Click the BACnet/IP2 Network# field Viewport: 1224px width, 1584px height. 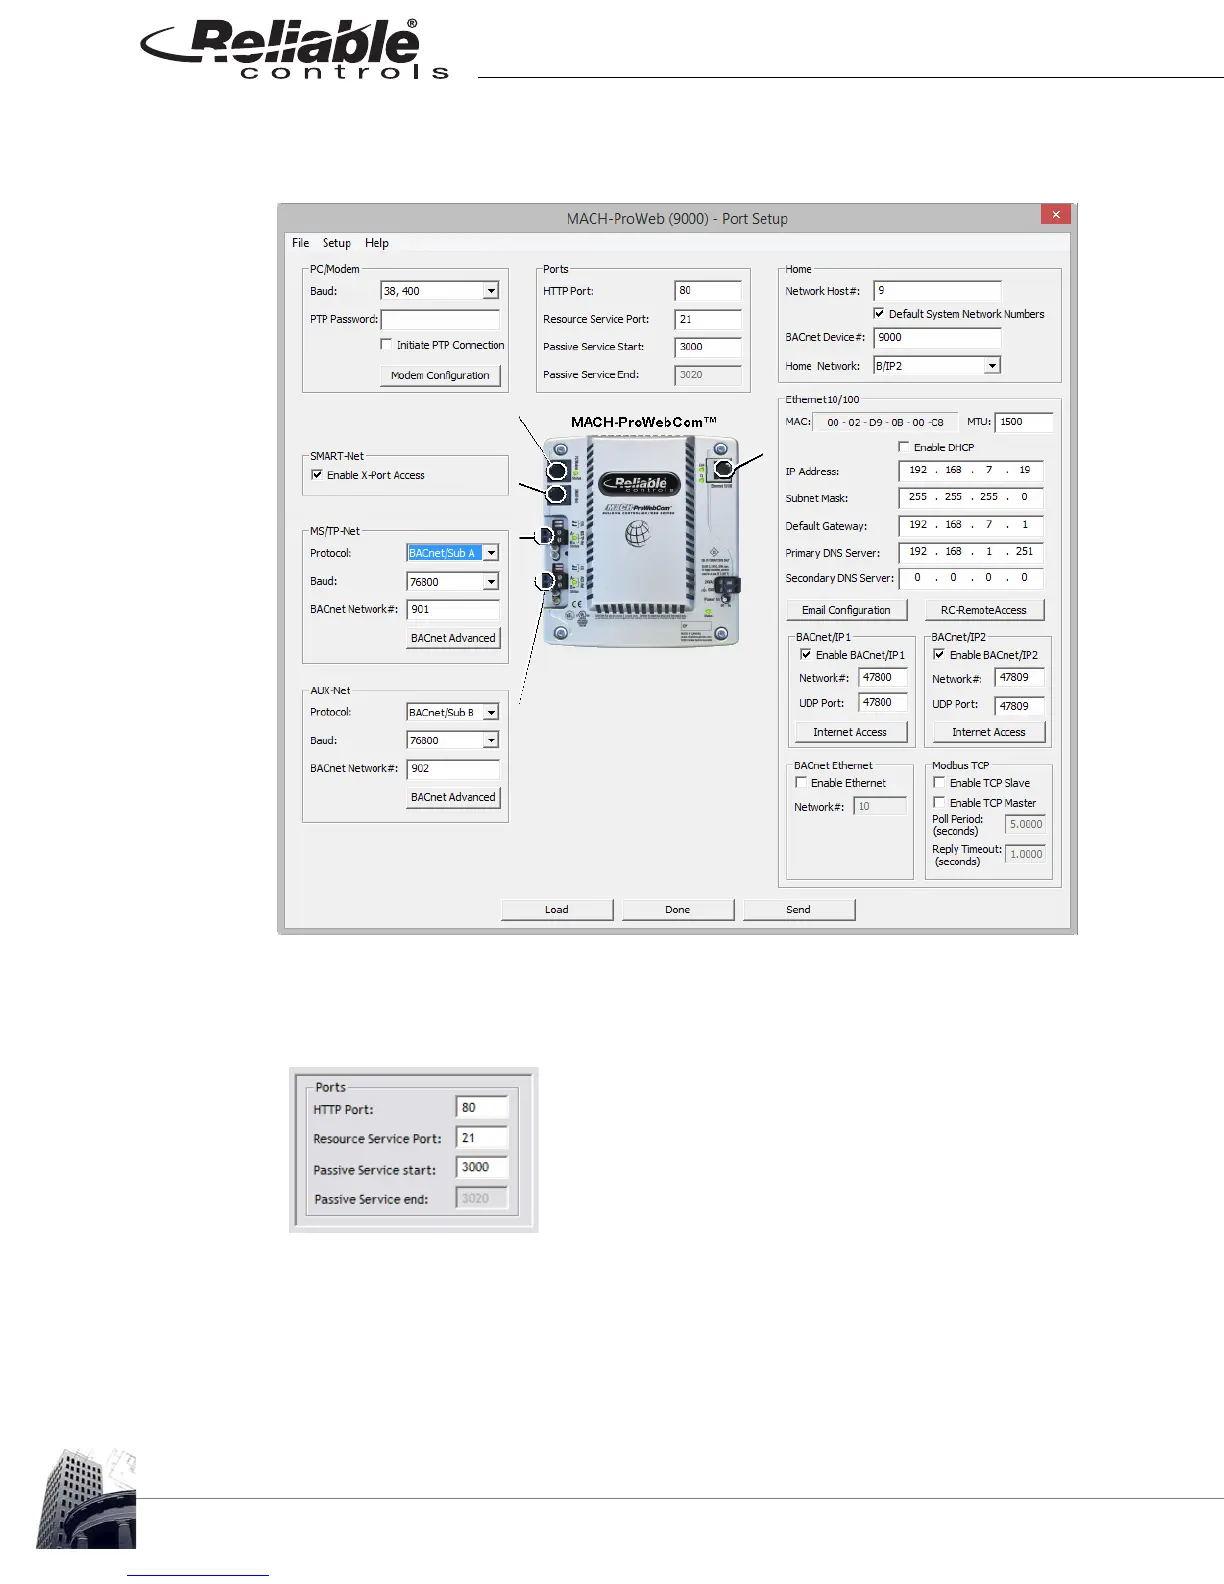[1020, 678]
